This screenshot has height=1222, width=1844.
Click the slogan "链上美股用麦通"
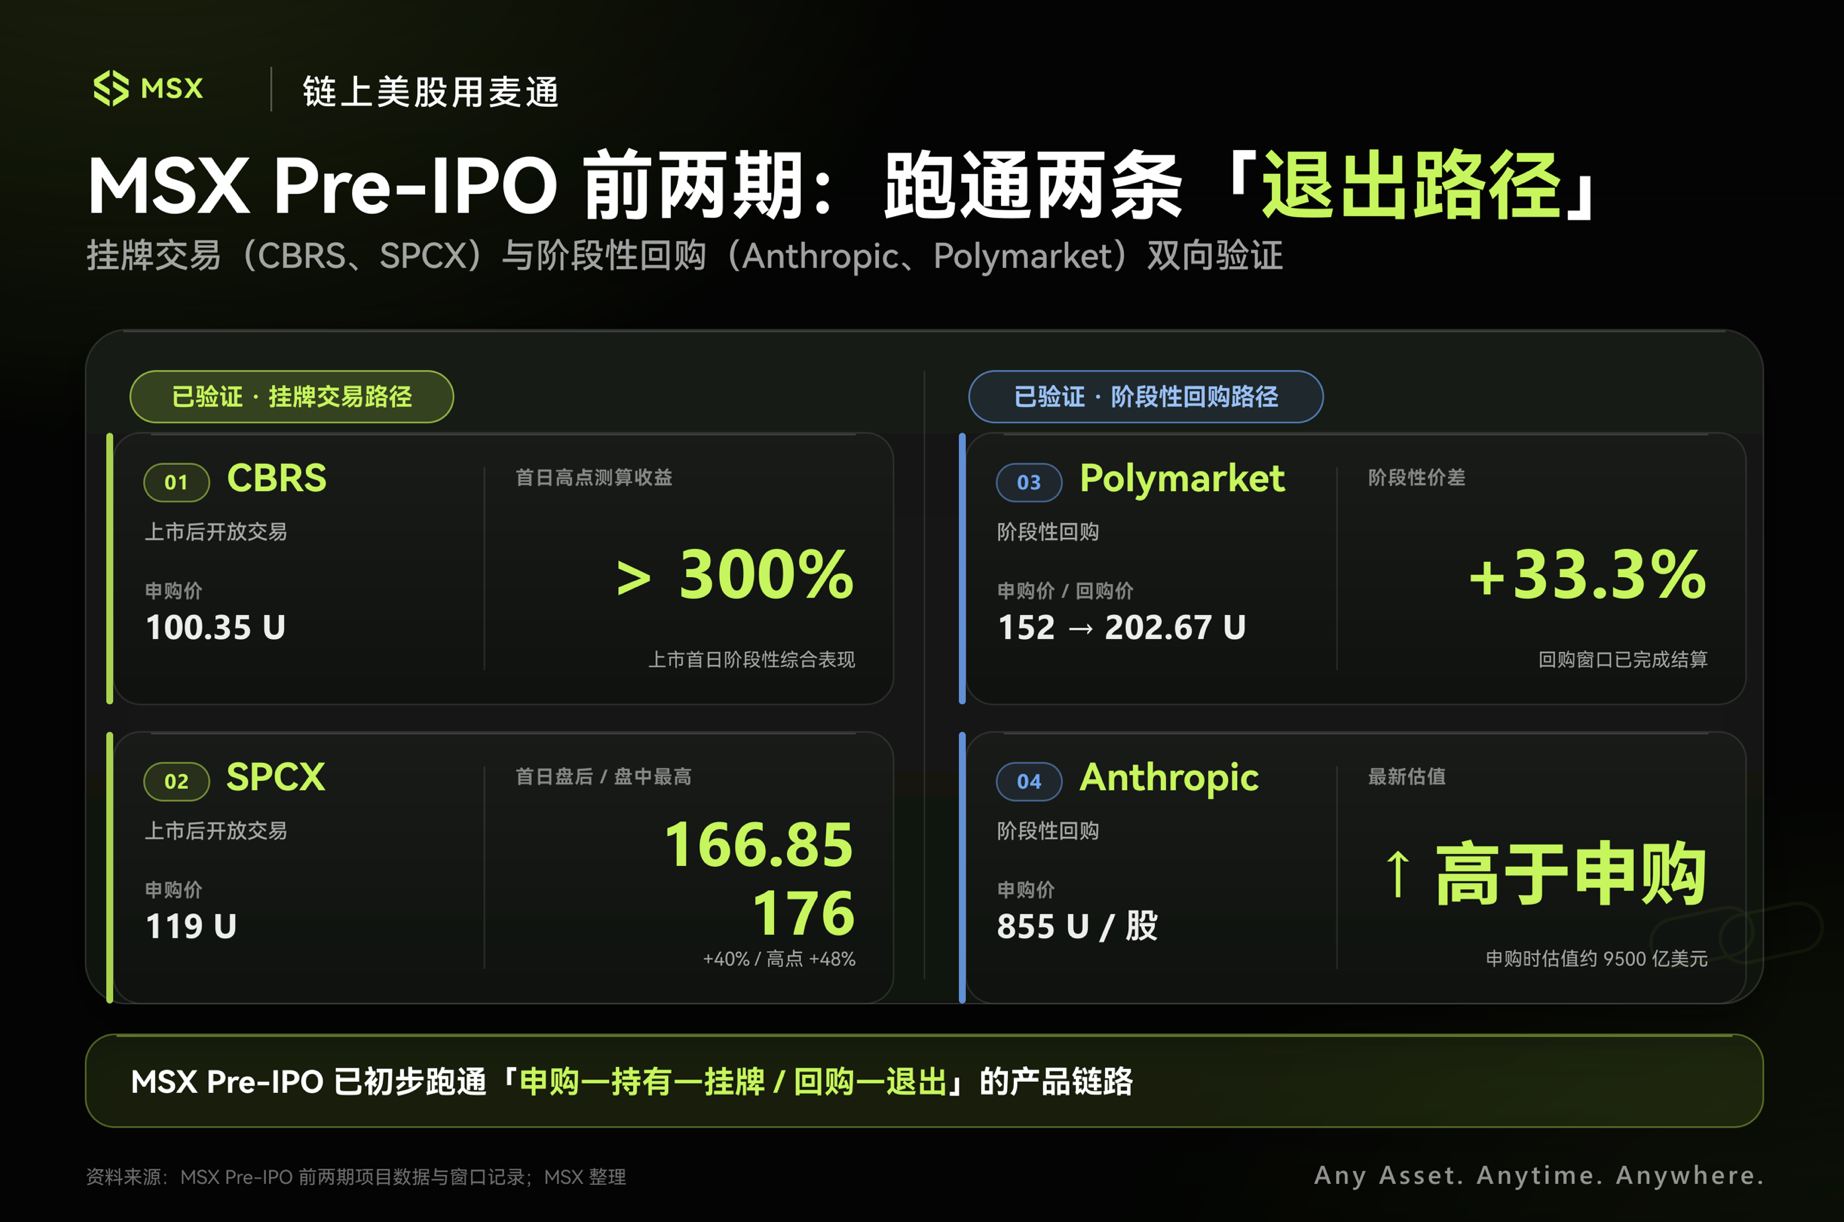point(431,92)
